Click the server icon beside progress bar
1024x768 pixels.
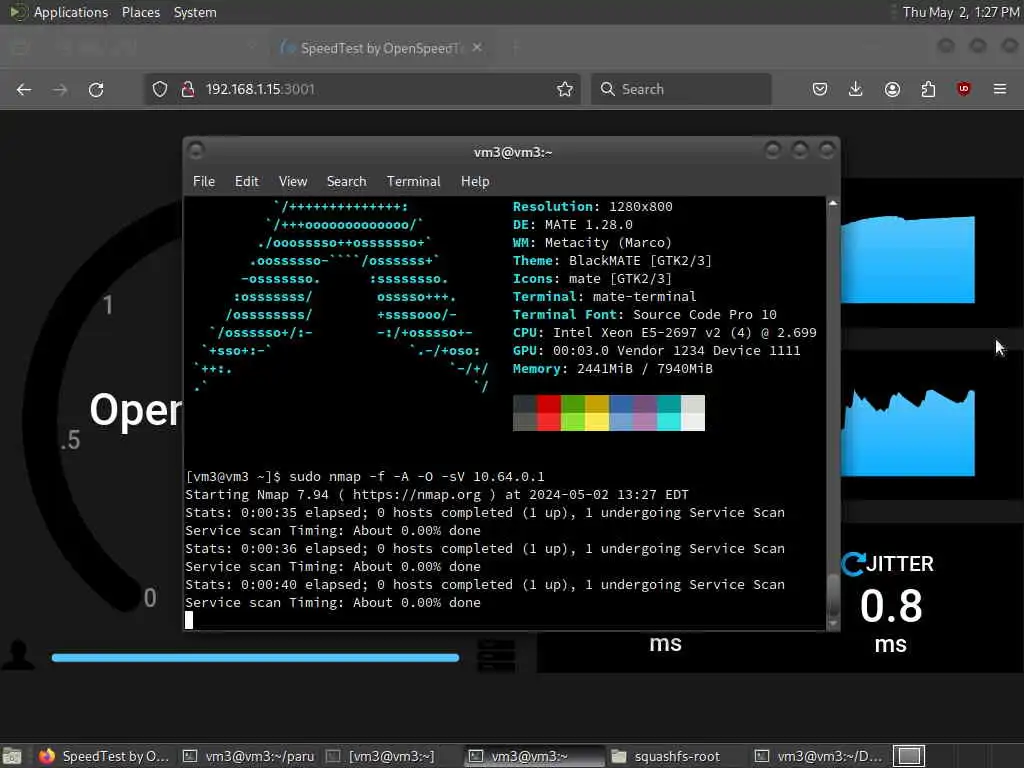coord(496,655)
